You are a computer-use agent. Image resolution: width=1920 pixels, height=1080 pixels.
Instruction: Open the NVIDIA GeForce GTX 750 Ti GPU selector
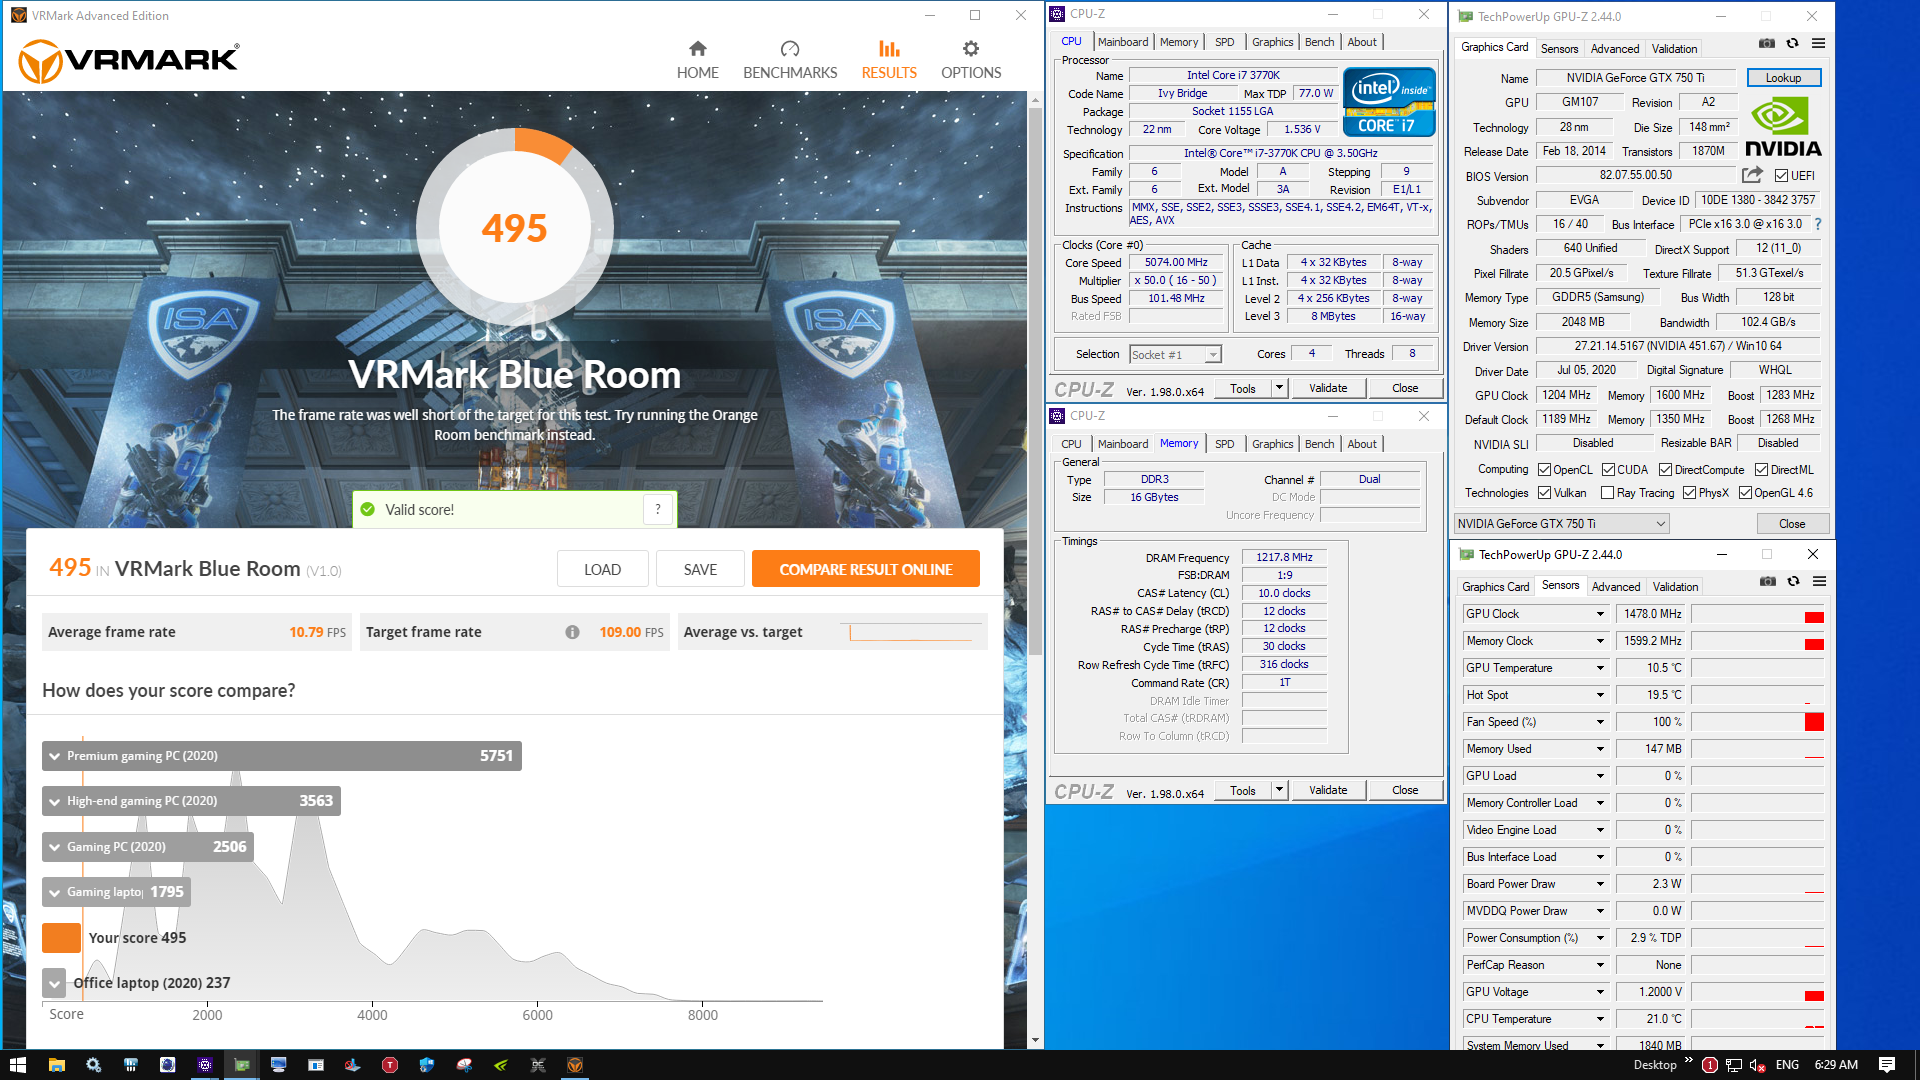(1561, 524)
